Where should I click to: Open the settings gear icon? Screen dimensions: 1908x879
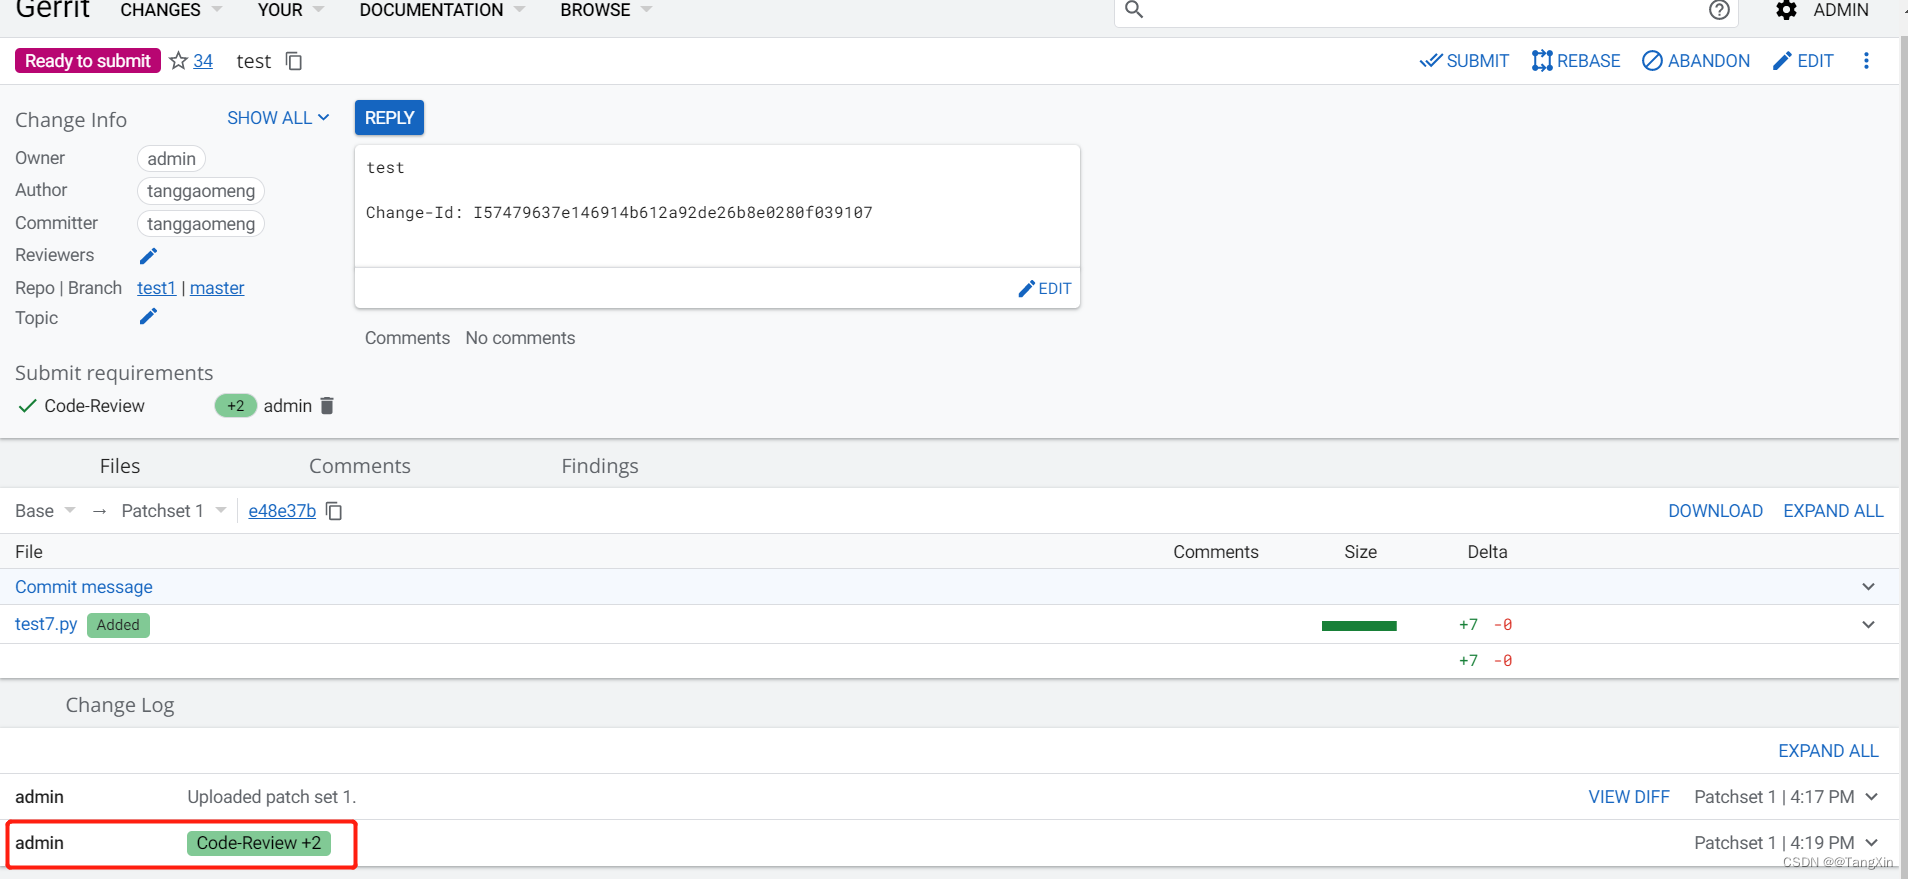point(1786,10)
